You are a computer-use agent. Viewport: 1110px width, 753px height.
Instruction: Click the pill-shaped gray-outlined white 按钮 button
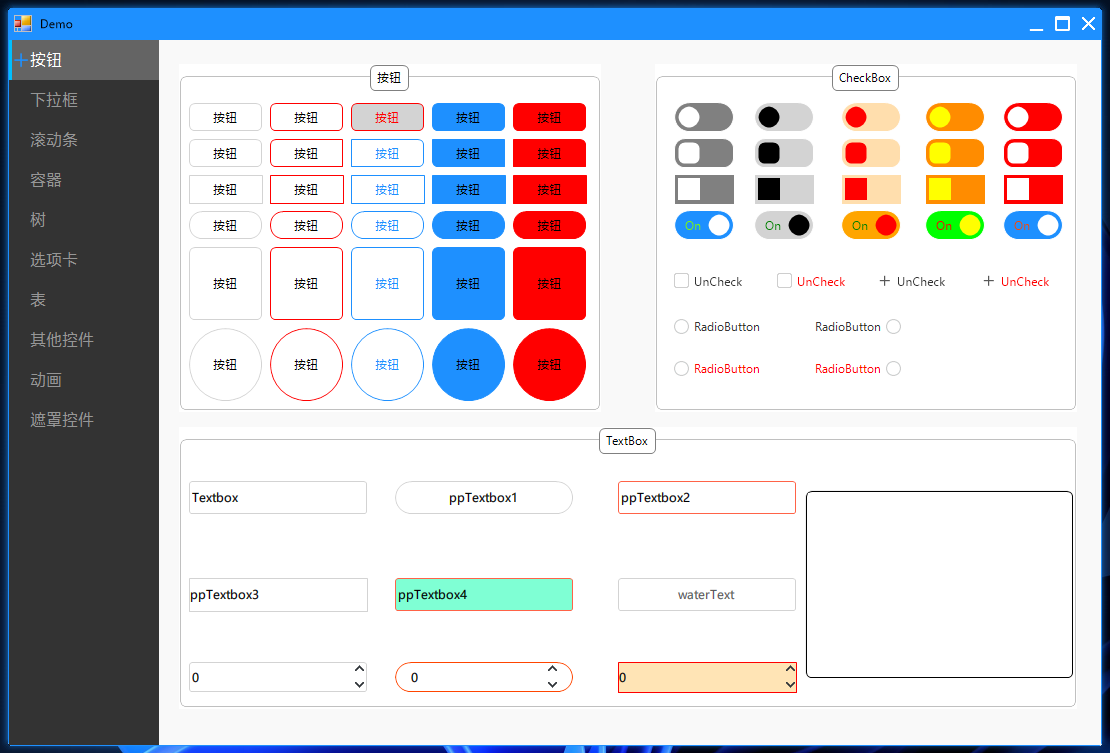click(225, 225)
